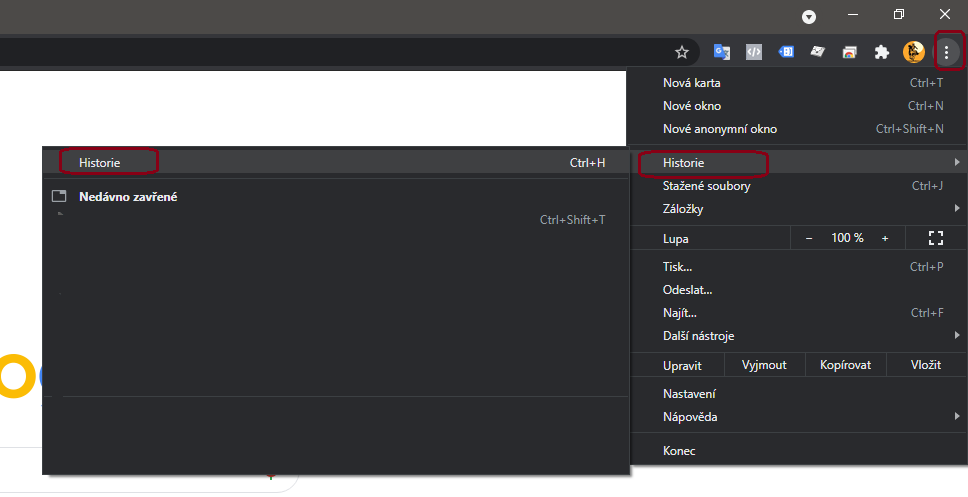Increase zoom with the plus button
The image size is (968, 497).
click(x=884, y=238)
